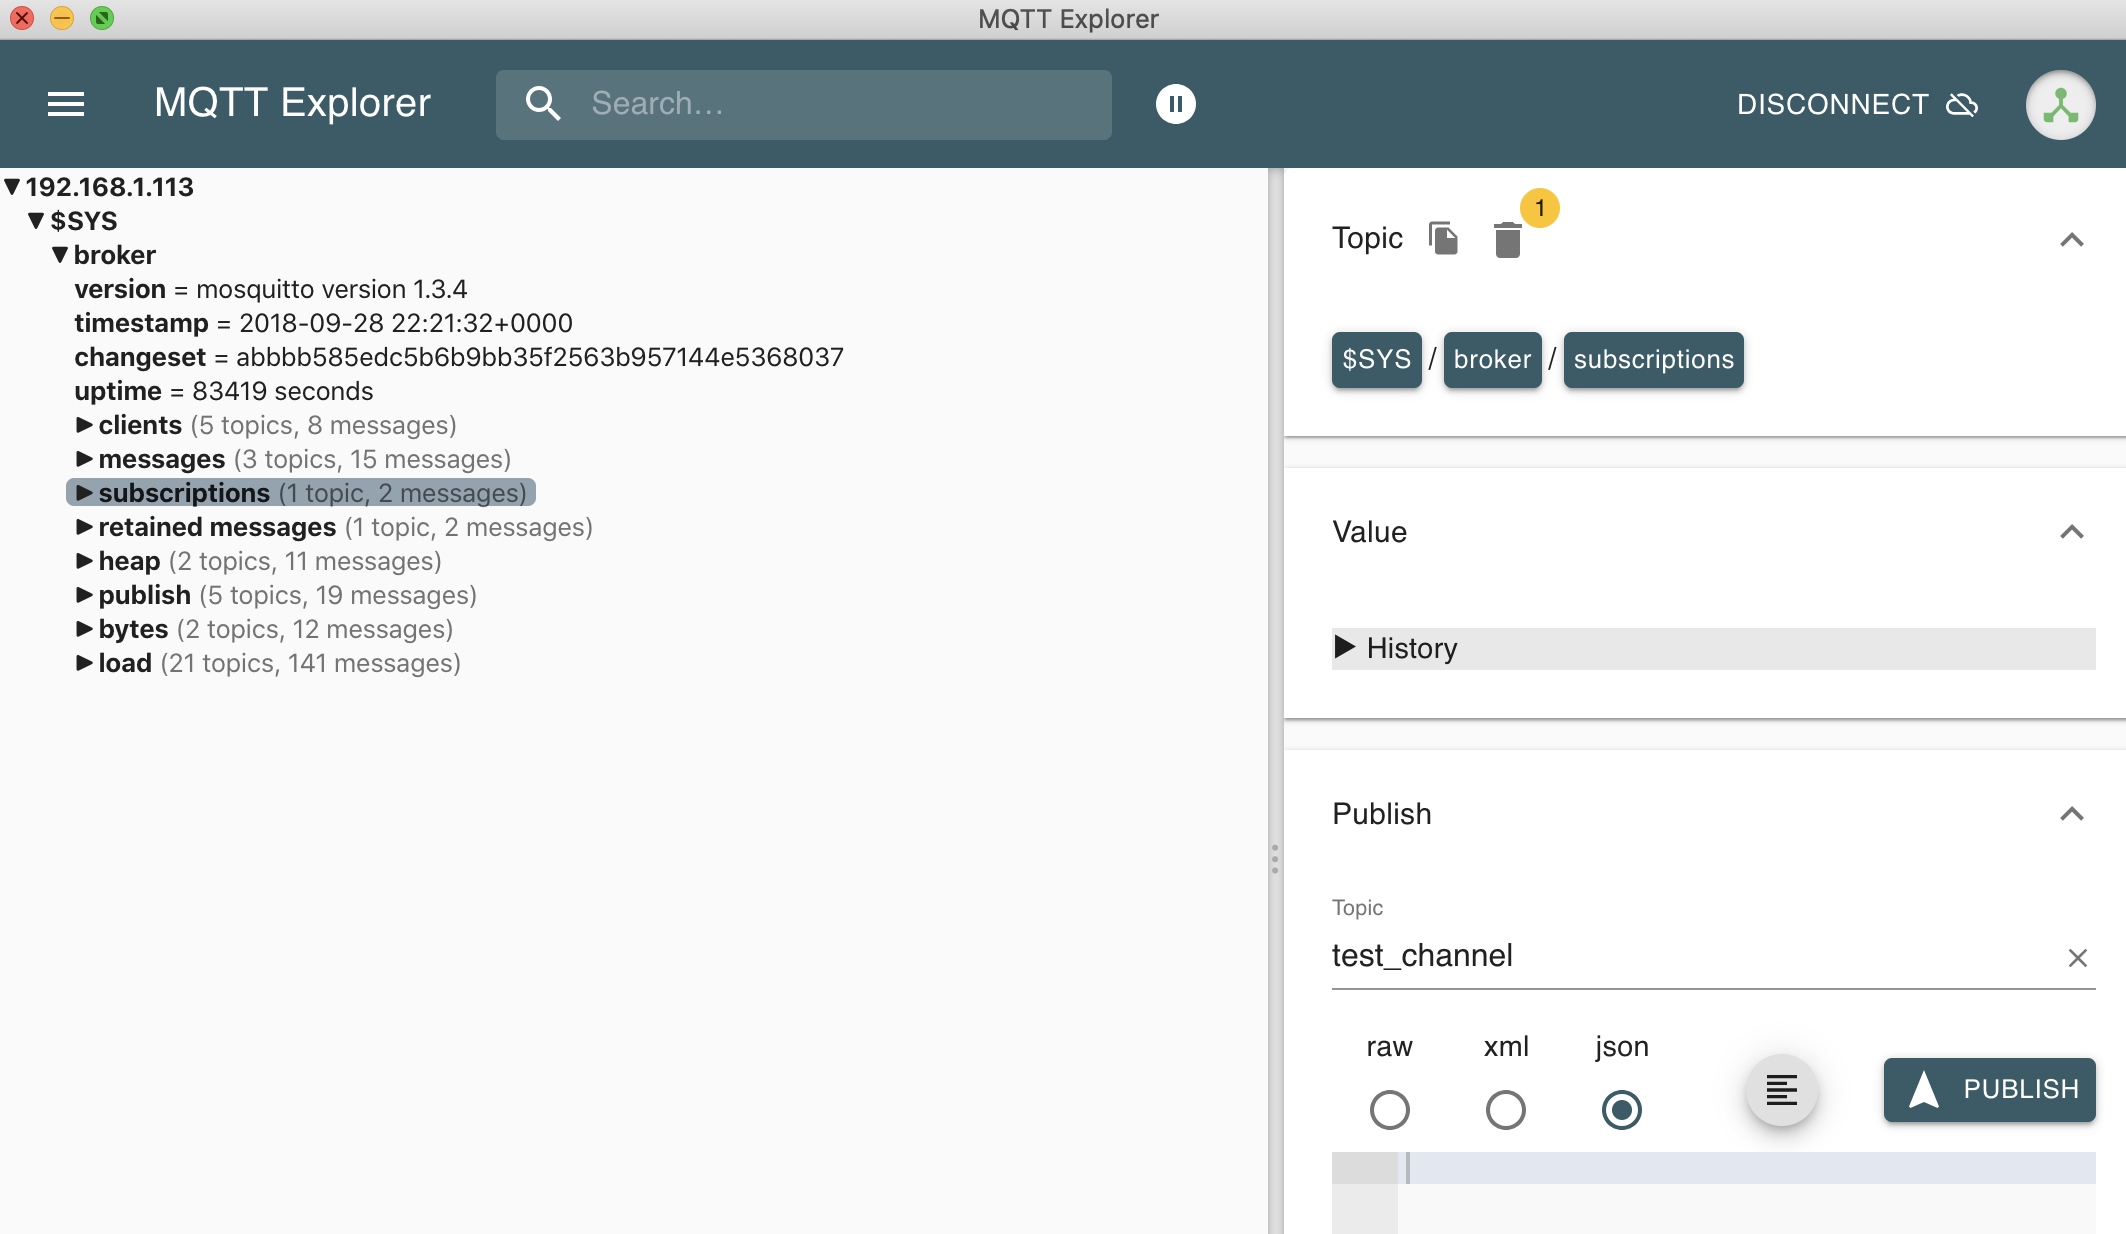Copy topic path to clipboard
The image size is (2126, 1234).
click(1444, 238)
